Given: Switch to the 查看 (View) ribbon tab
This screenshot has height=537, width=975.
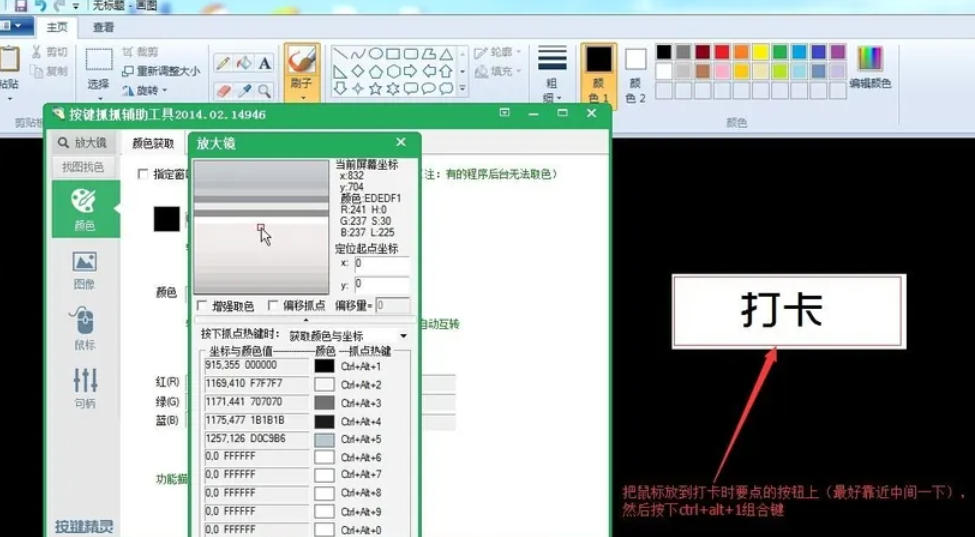Looking at the screenshot, I should tap(104, 27).
